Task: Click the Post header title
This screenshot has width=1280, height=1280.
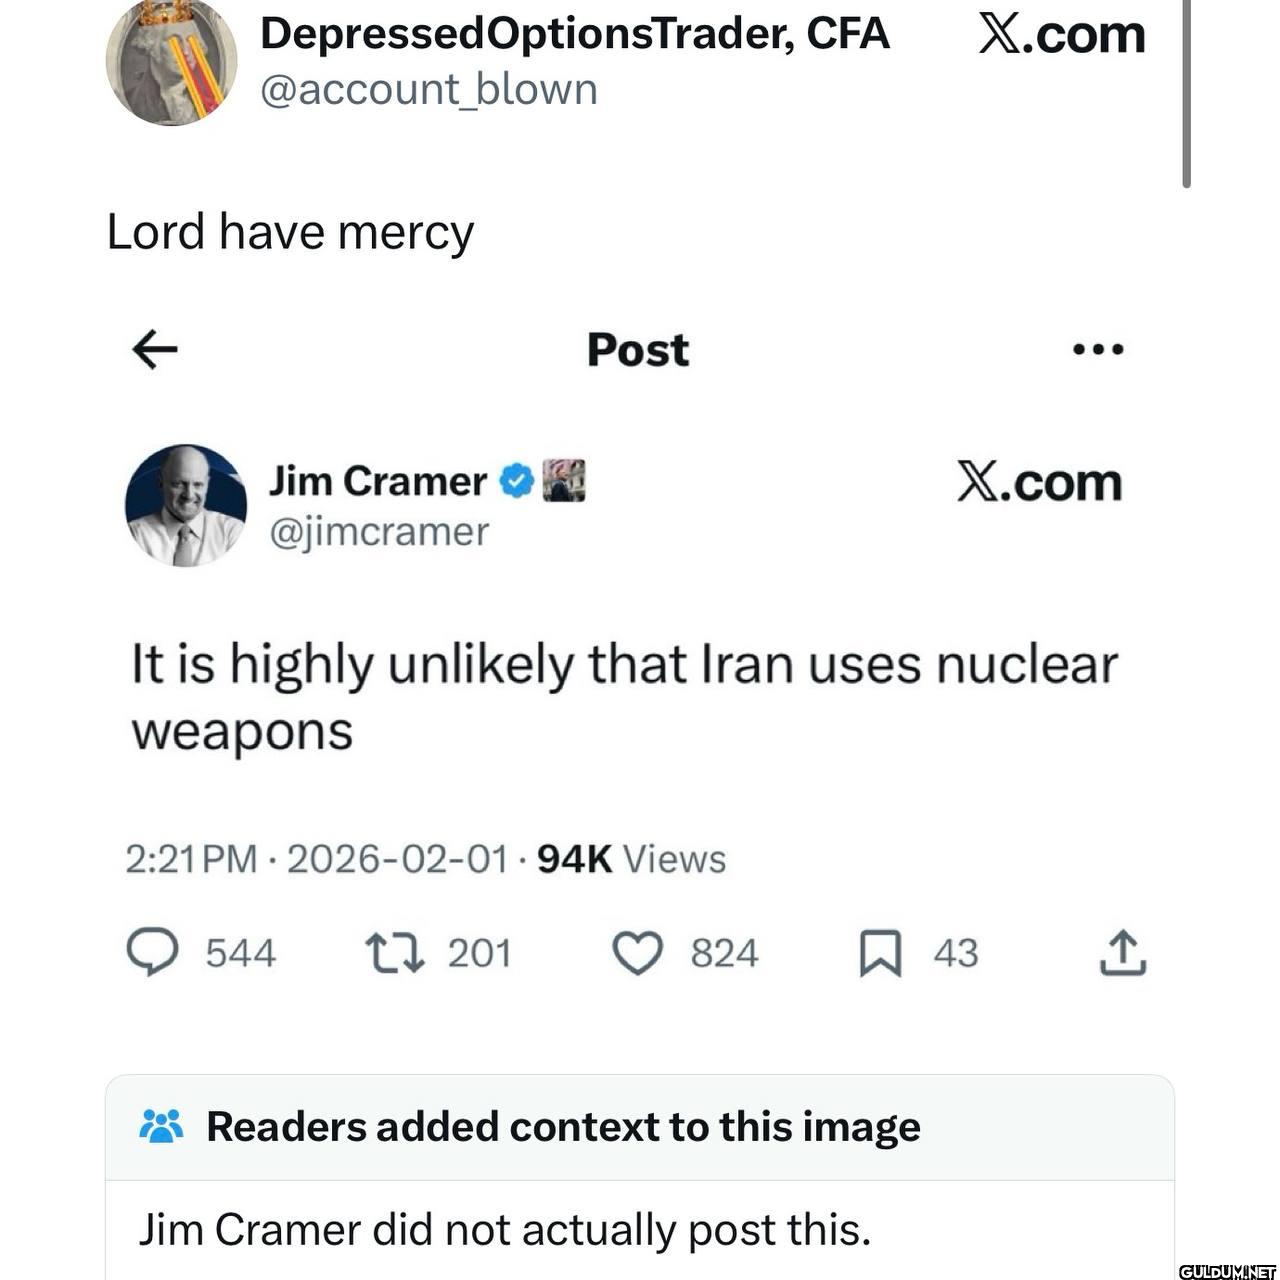Action: point(638,350)
